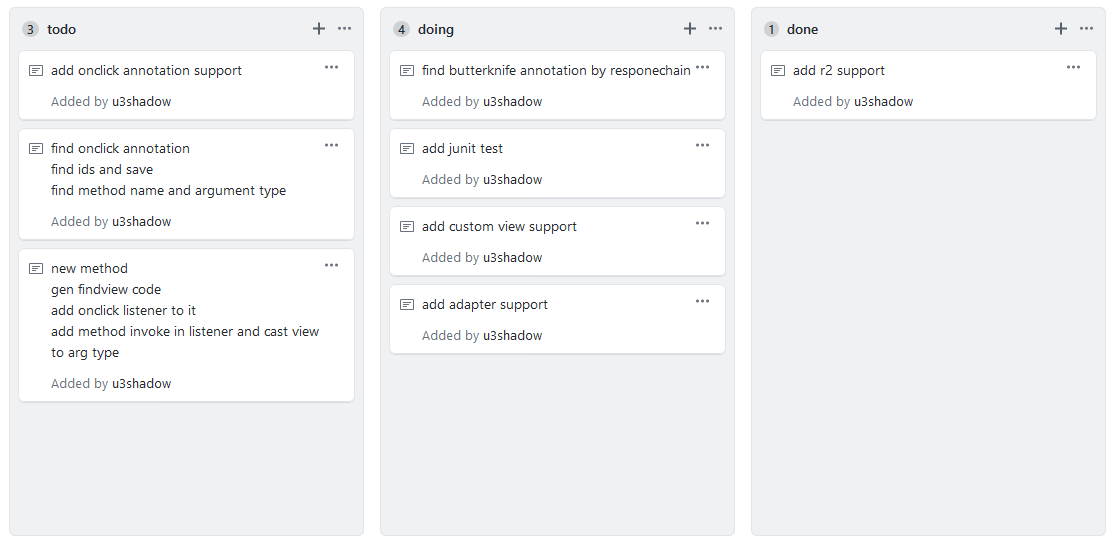Open menu for 'add custom view support' card
1115x548 pixels.
(703, 223)
